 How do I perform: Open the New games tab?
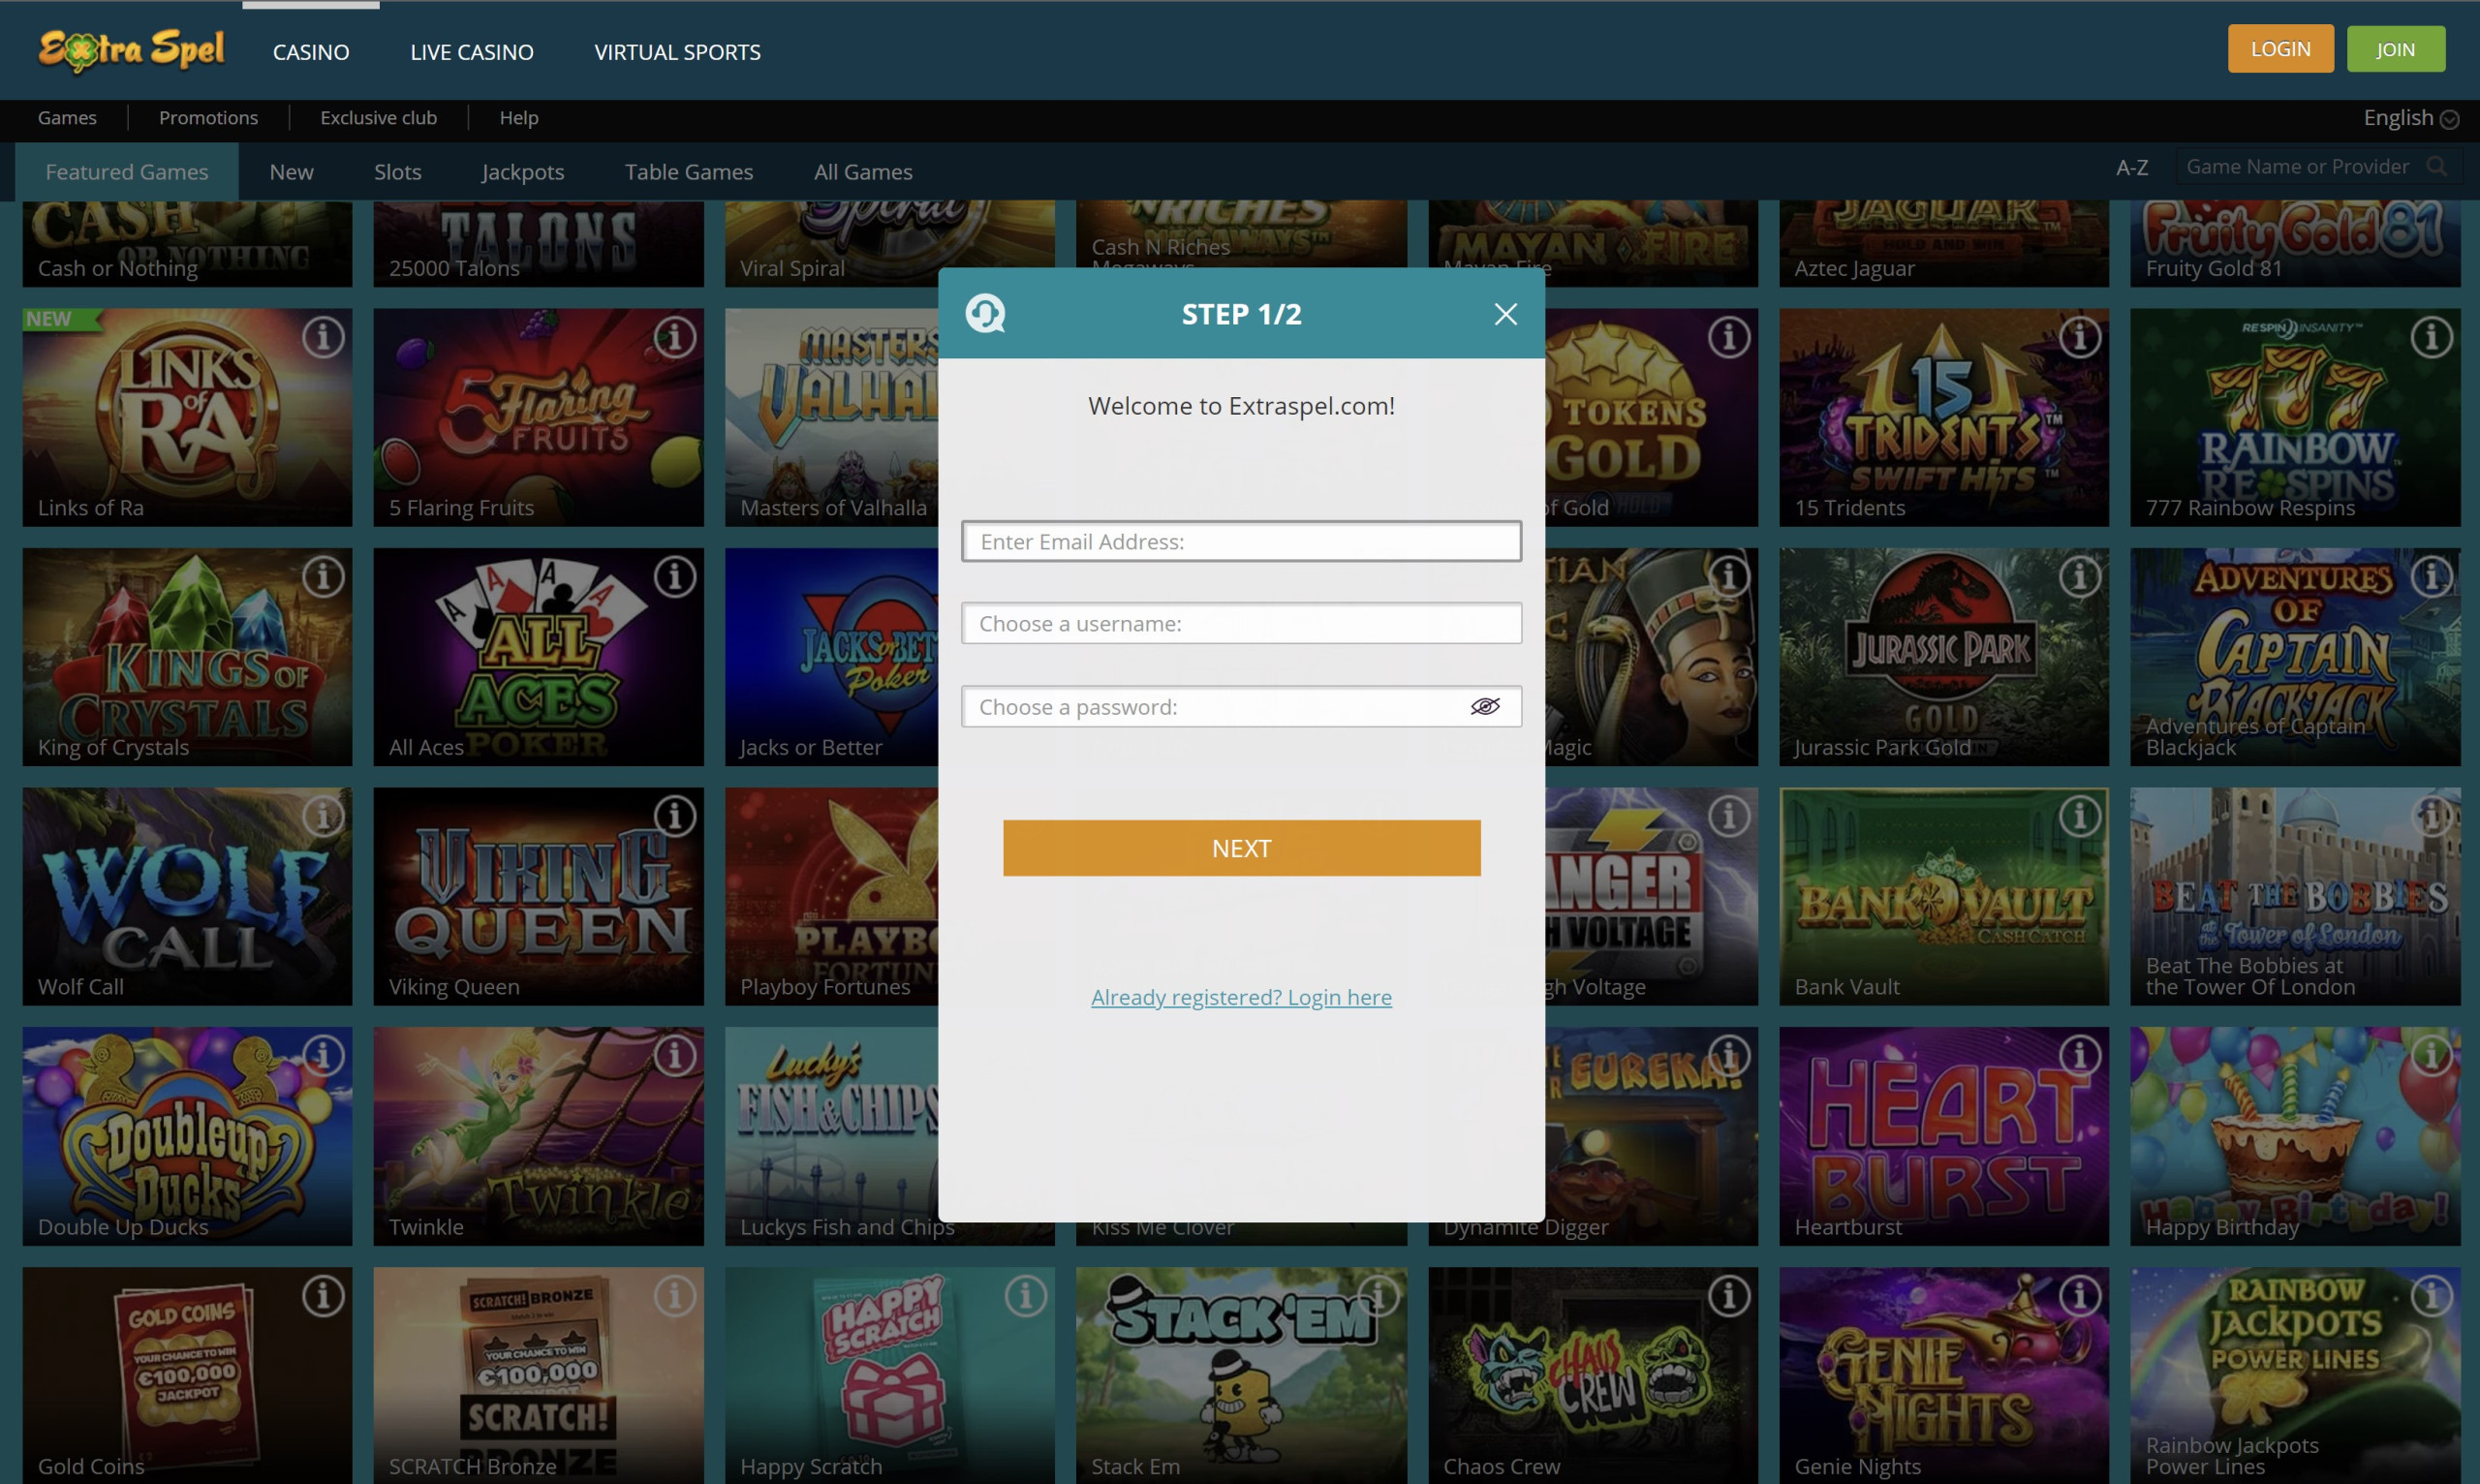[291, 172]
